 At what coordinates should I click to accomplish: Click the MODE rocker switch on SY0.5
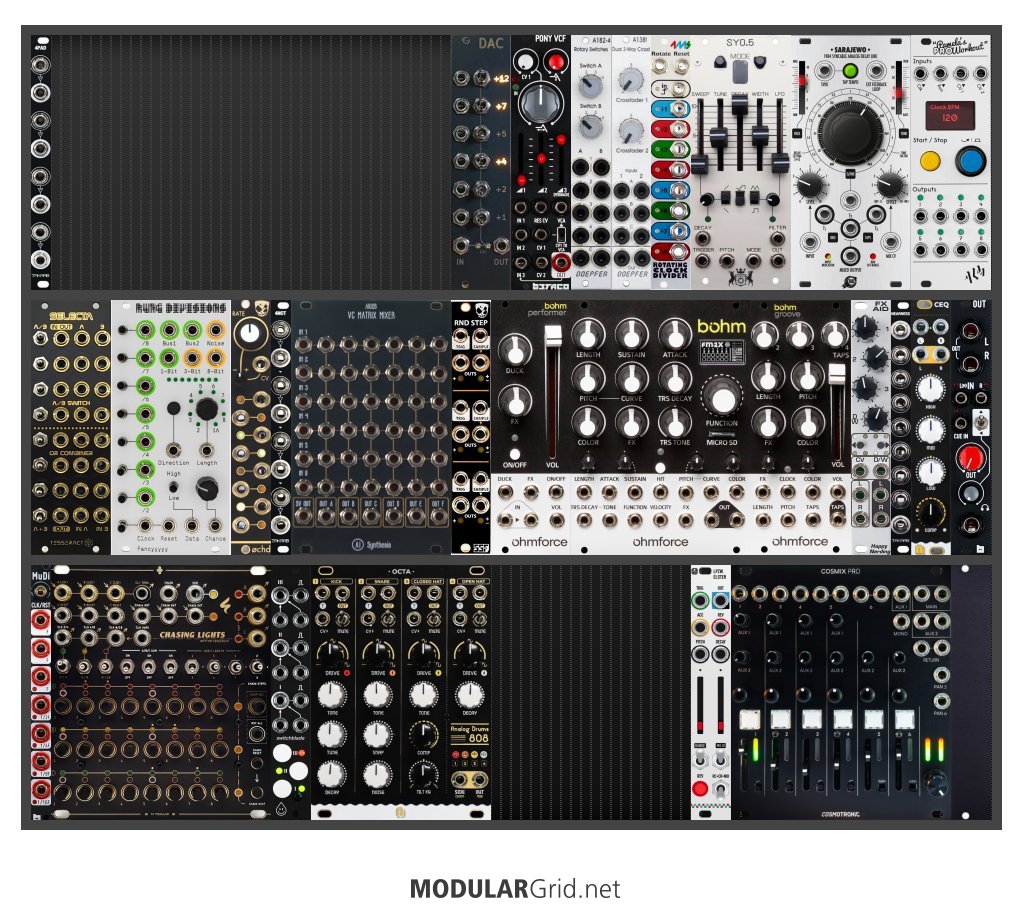coord(740,70)
